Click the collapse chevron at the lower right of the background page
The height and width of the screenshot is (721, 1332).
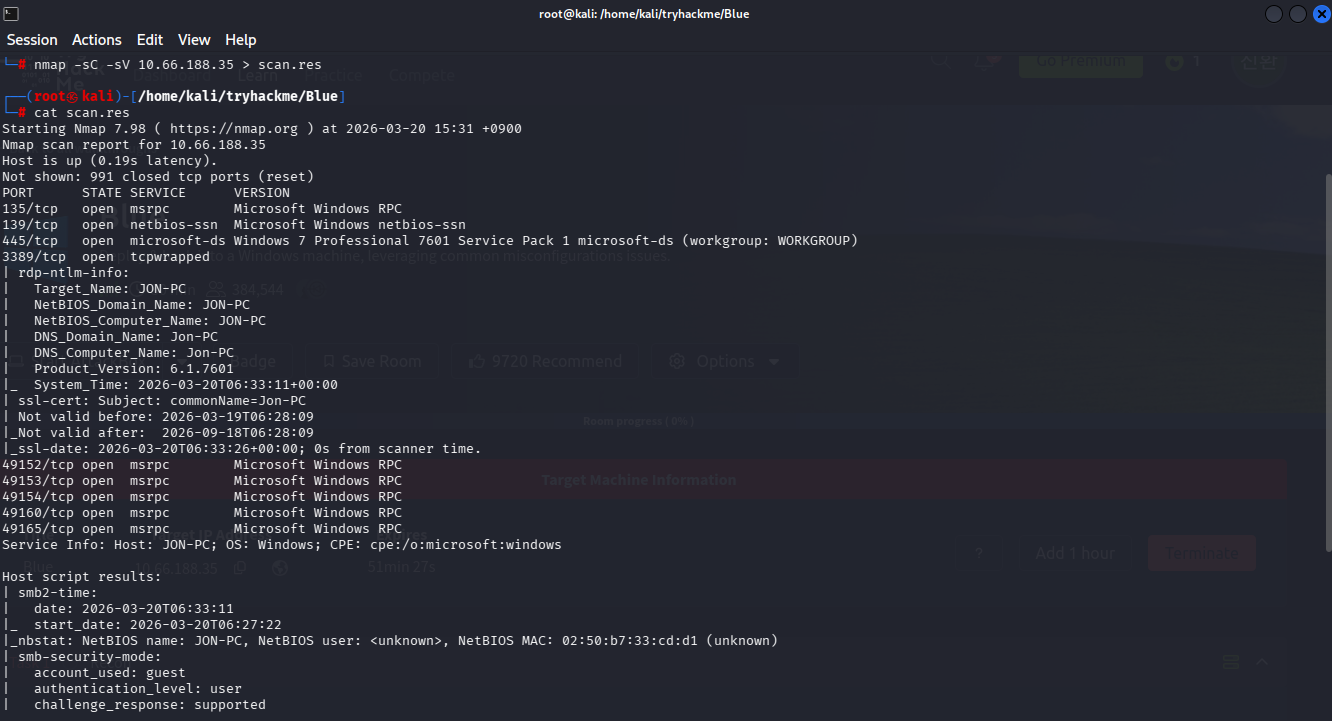(x=1261, y=662)
